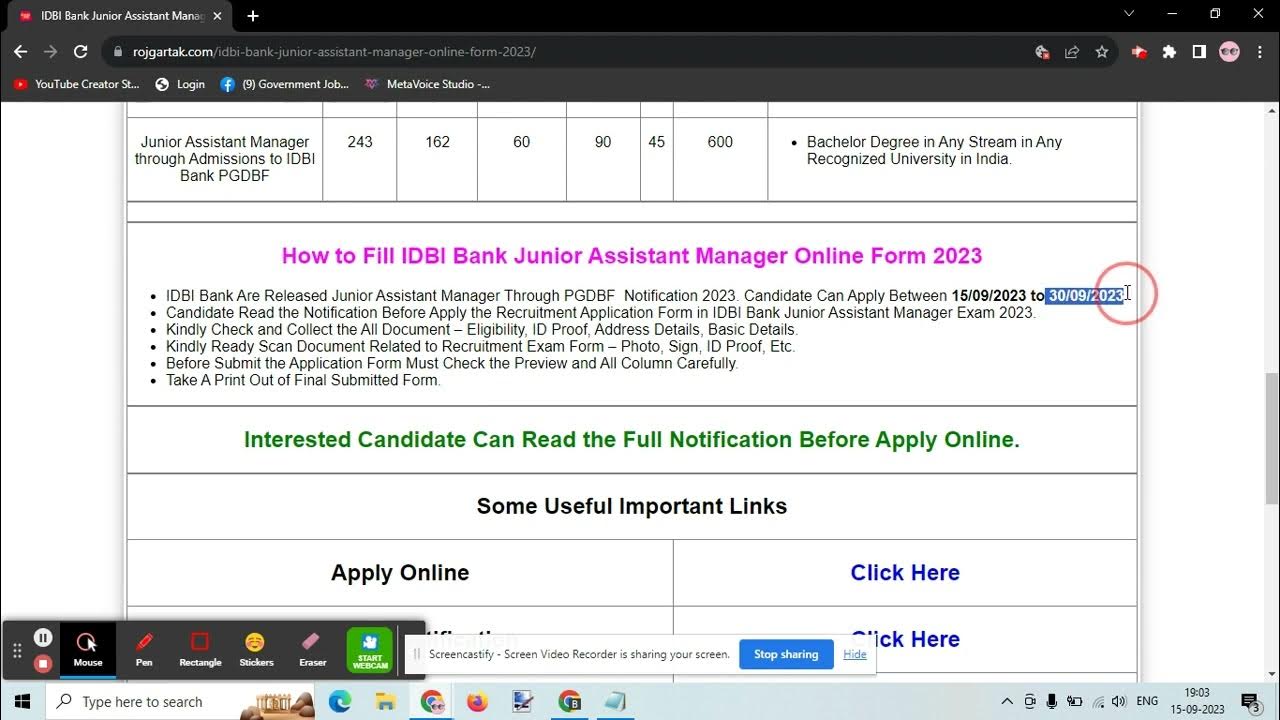The image size is (1280, 720).
Task: Open a new browser tab
Action: [x=253, y=16]
